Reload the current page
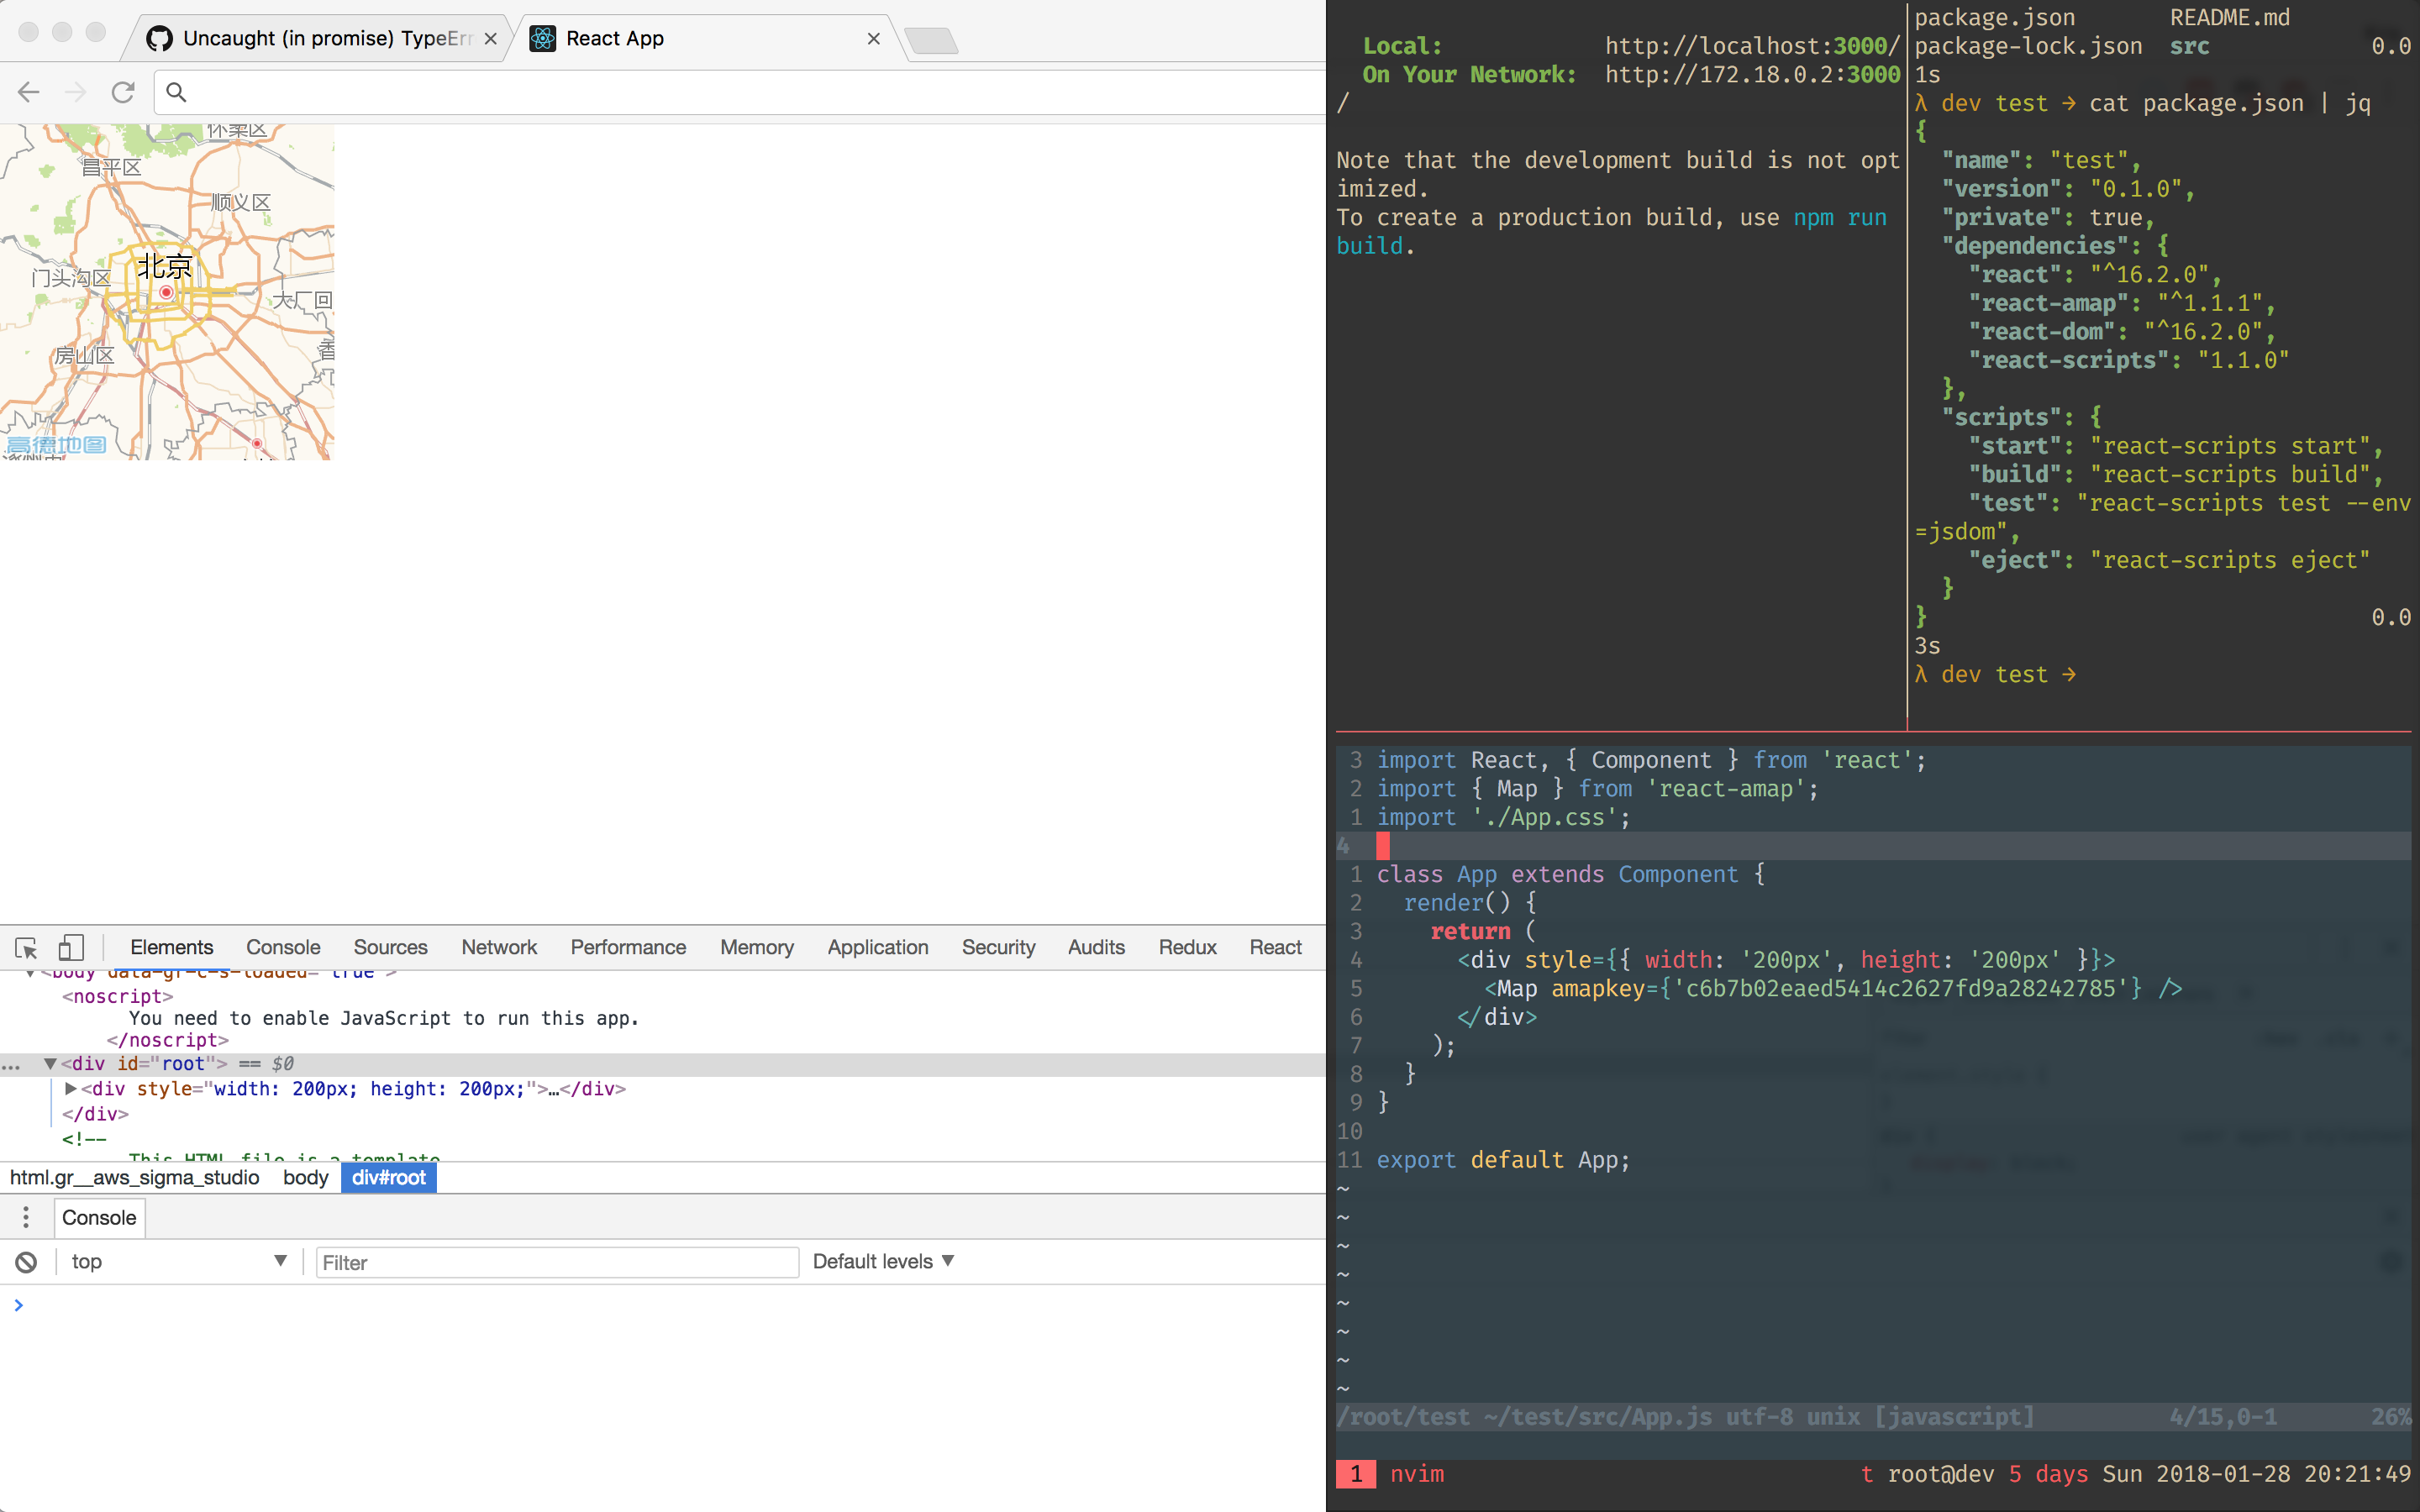This screenshot has height=1512, width=2420. pos(123,91)
